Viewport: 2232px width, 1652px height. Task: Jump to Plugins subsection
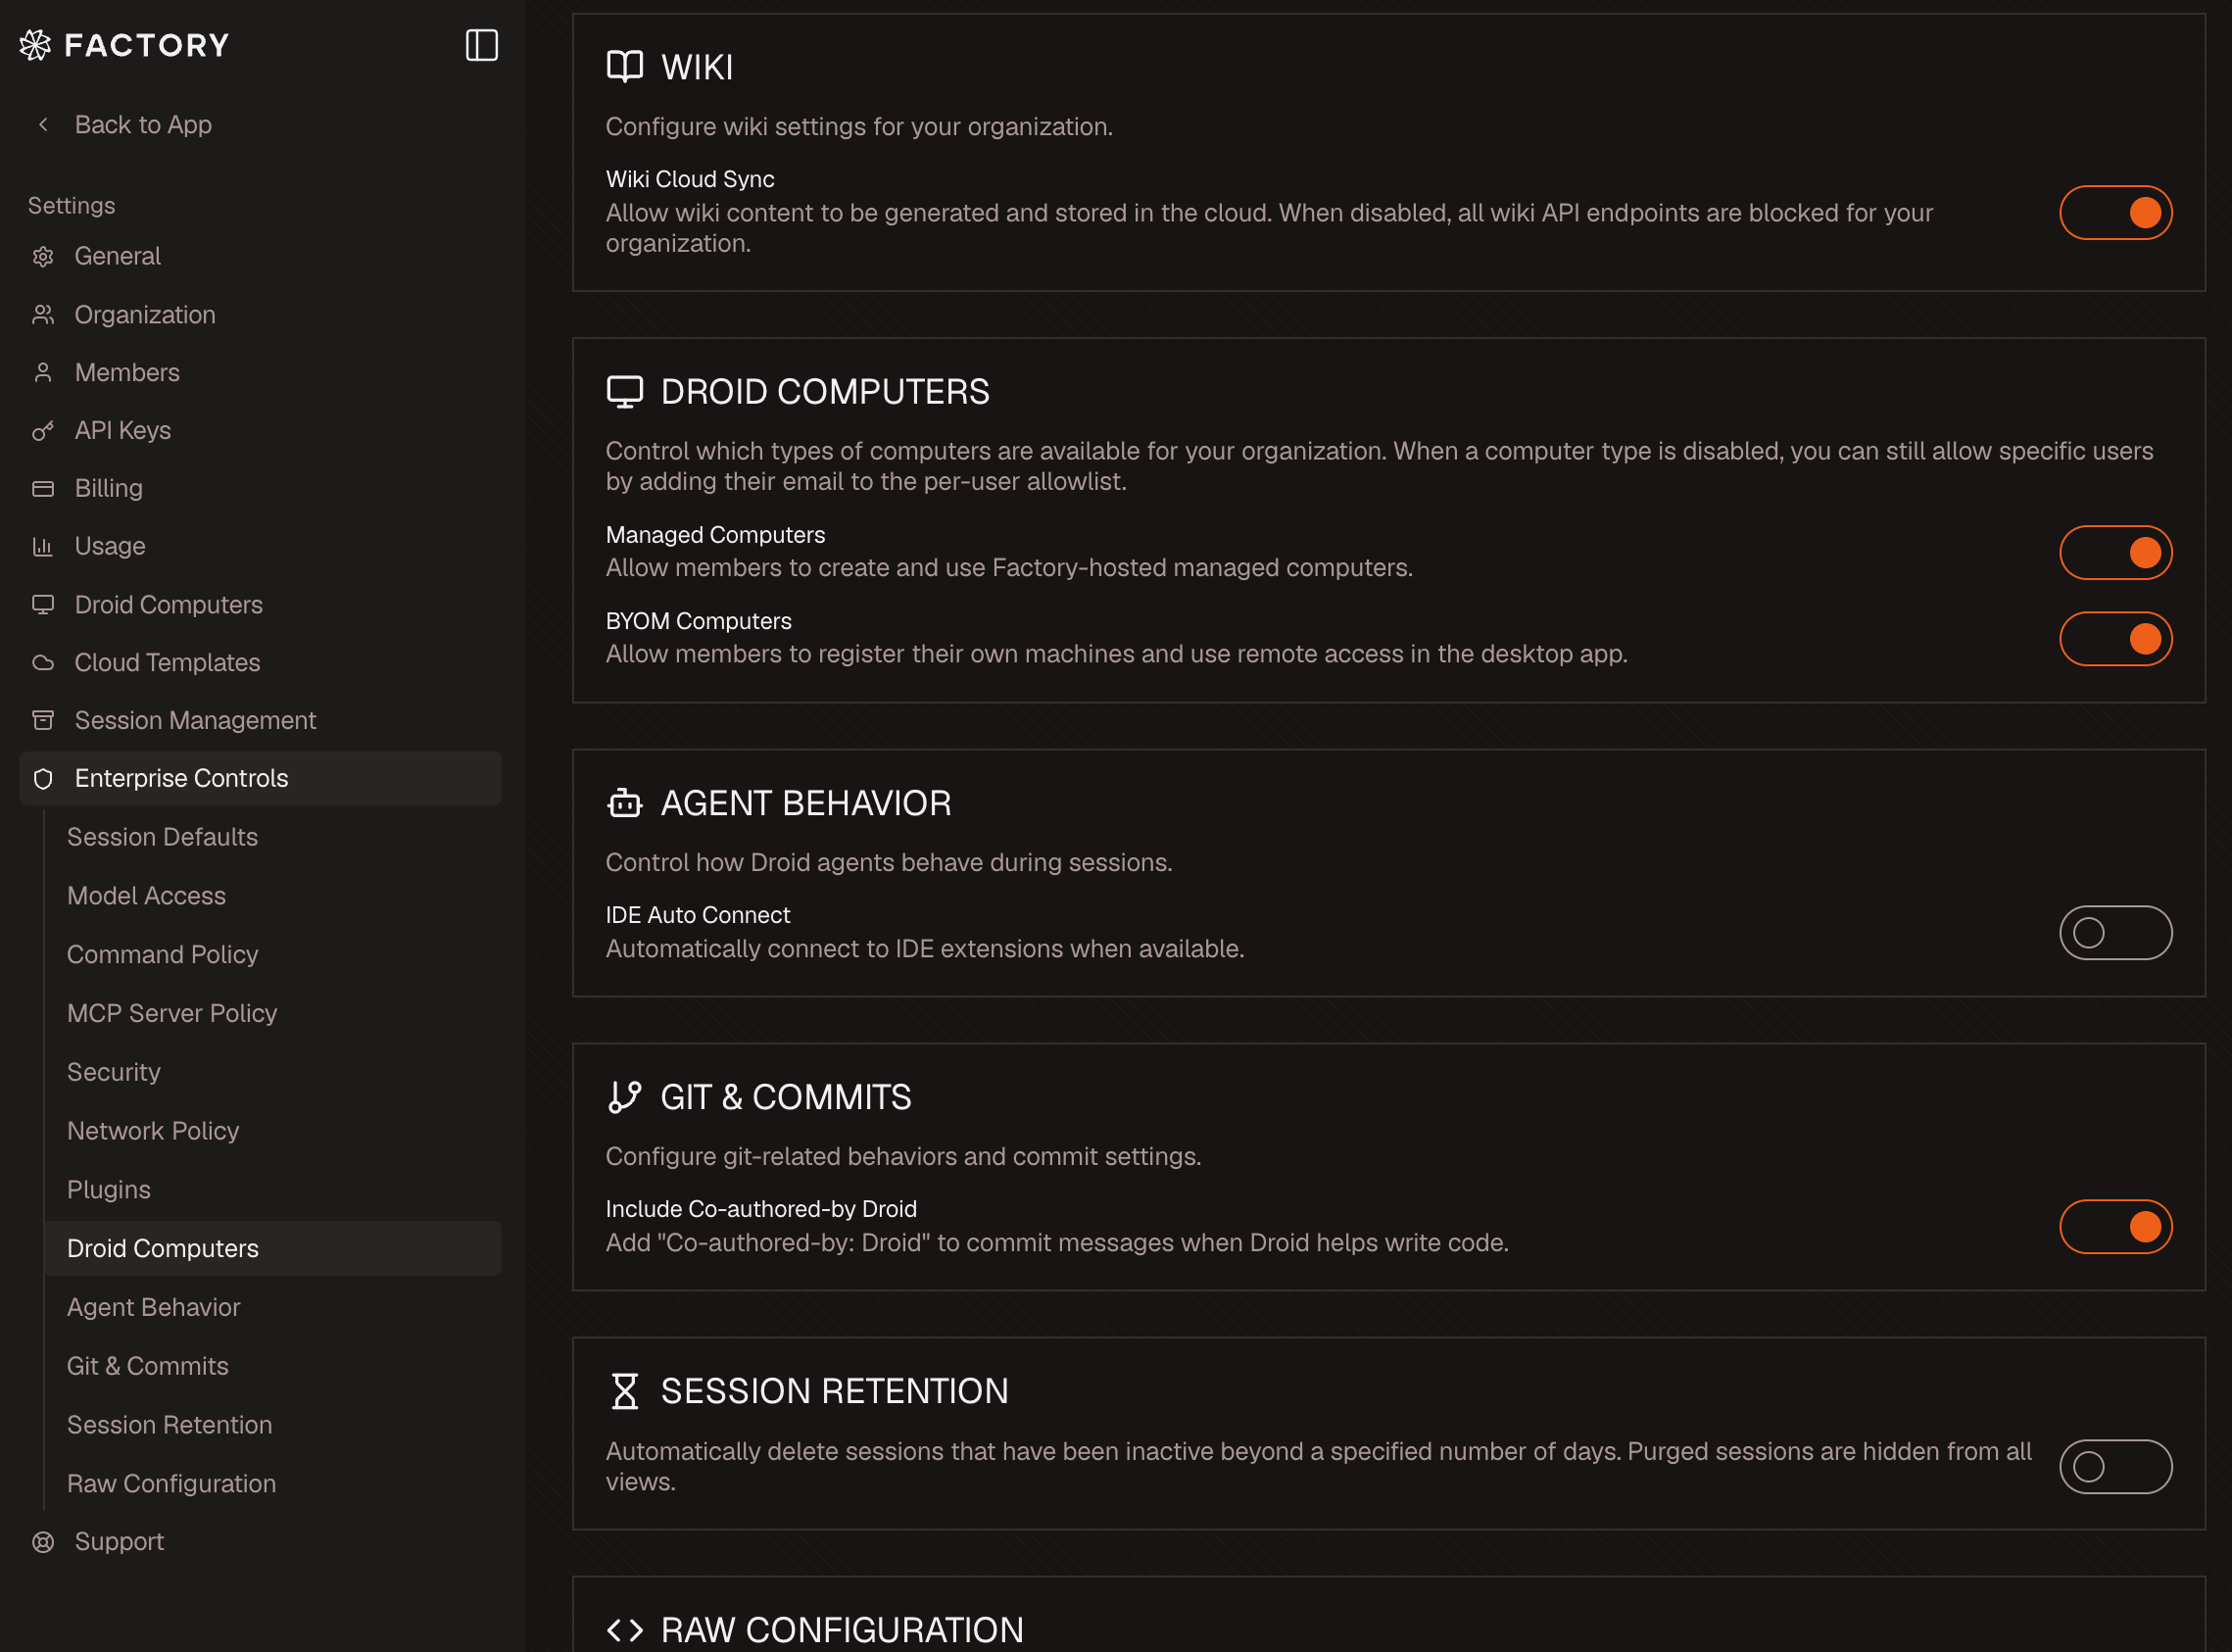(273, 1190)
